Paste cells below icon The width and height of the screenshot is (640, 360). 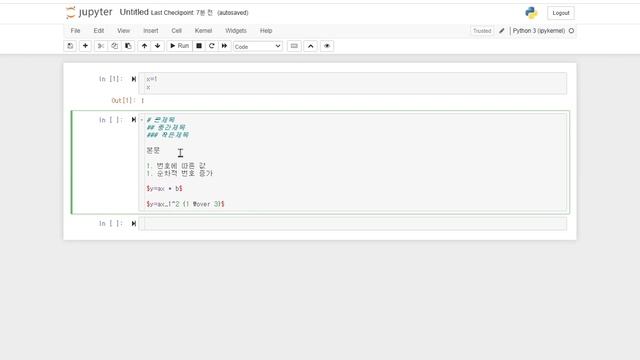tap(128, 46)
